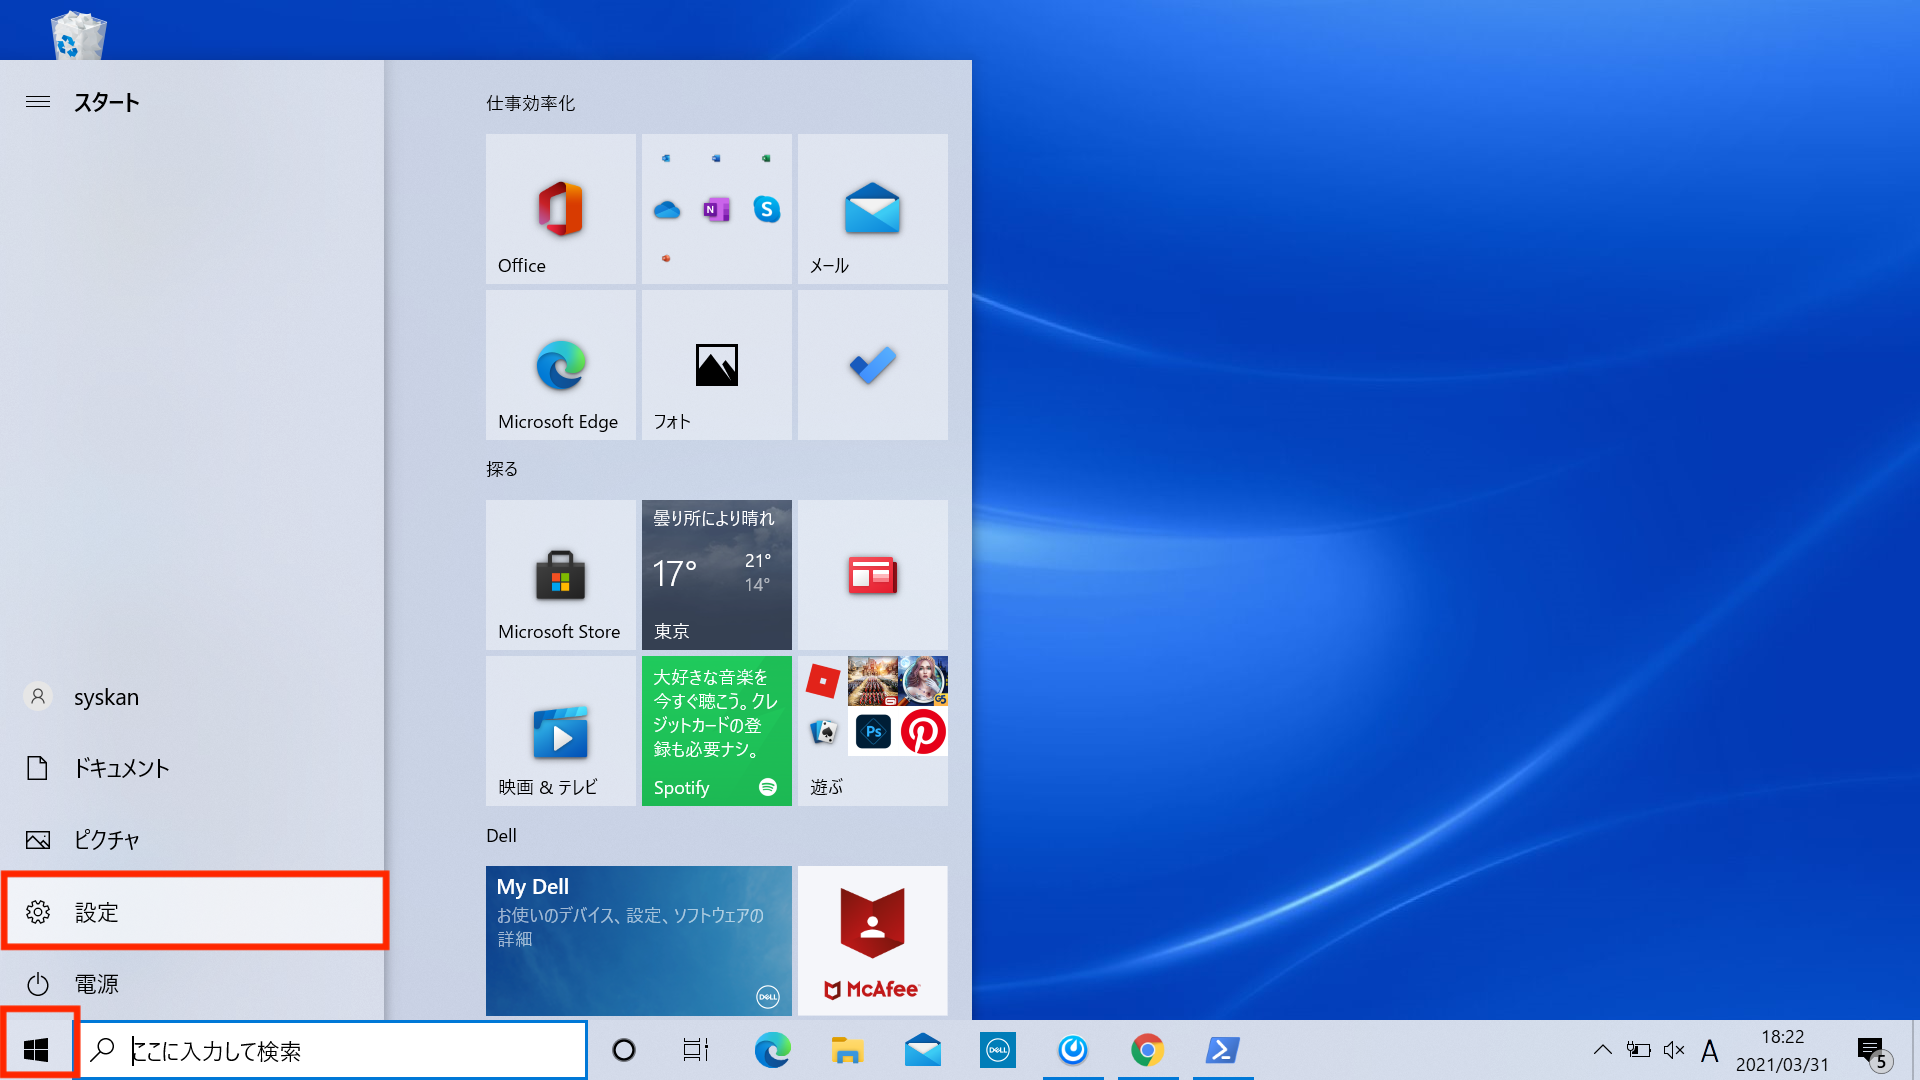Launch the Microsoft Edge tile
Image resolution: width=1920 pixels, height=1080 pixels.
[560, 365]
